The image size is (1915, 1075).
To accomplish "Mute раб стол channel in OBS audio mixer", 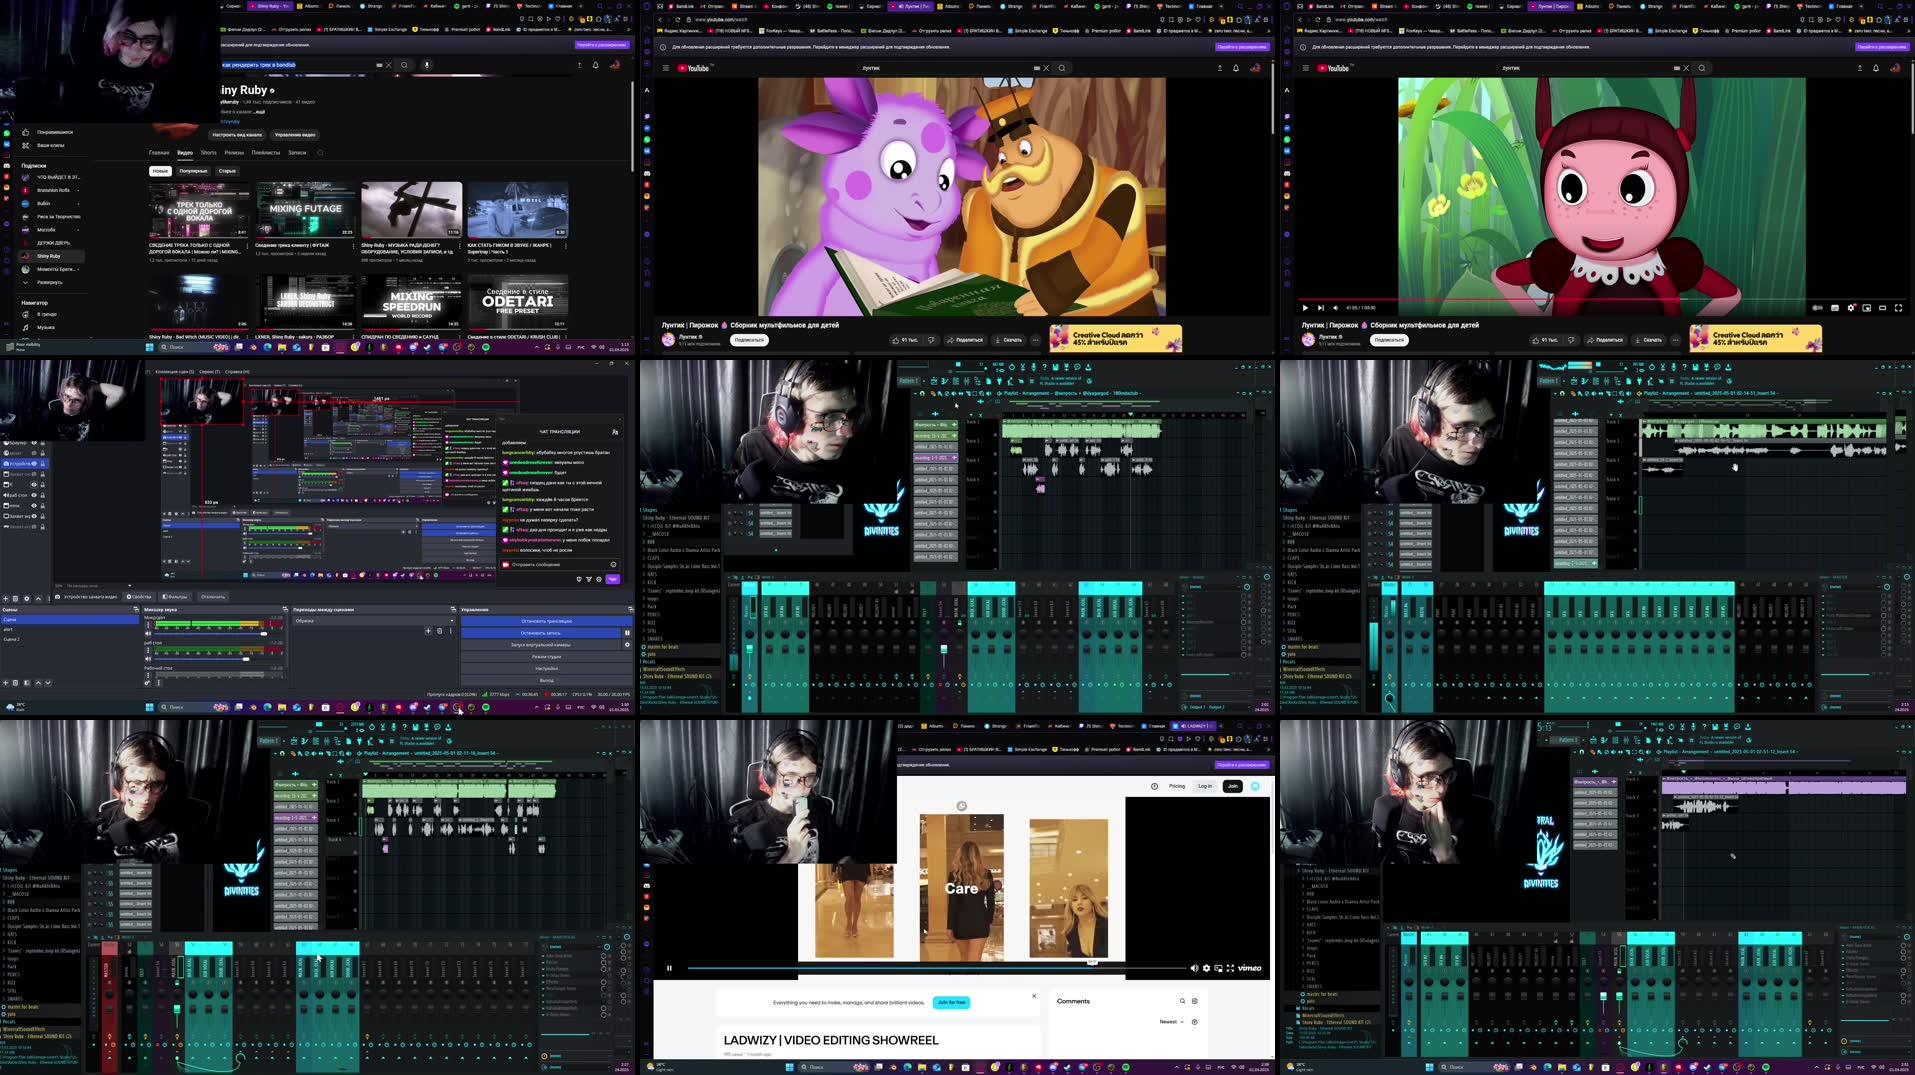I will pos(149,659).
